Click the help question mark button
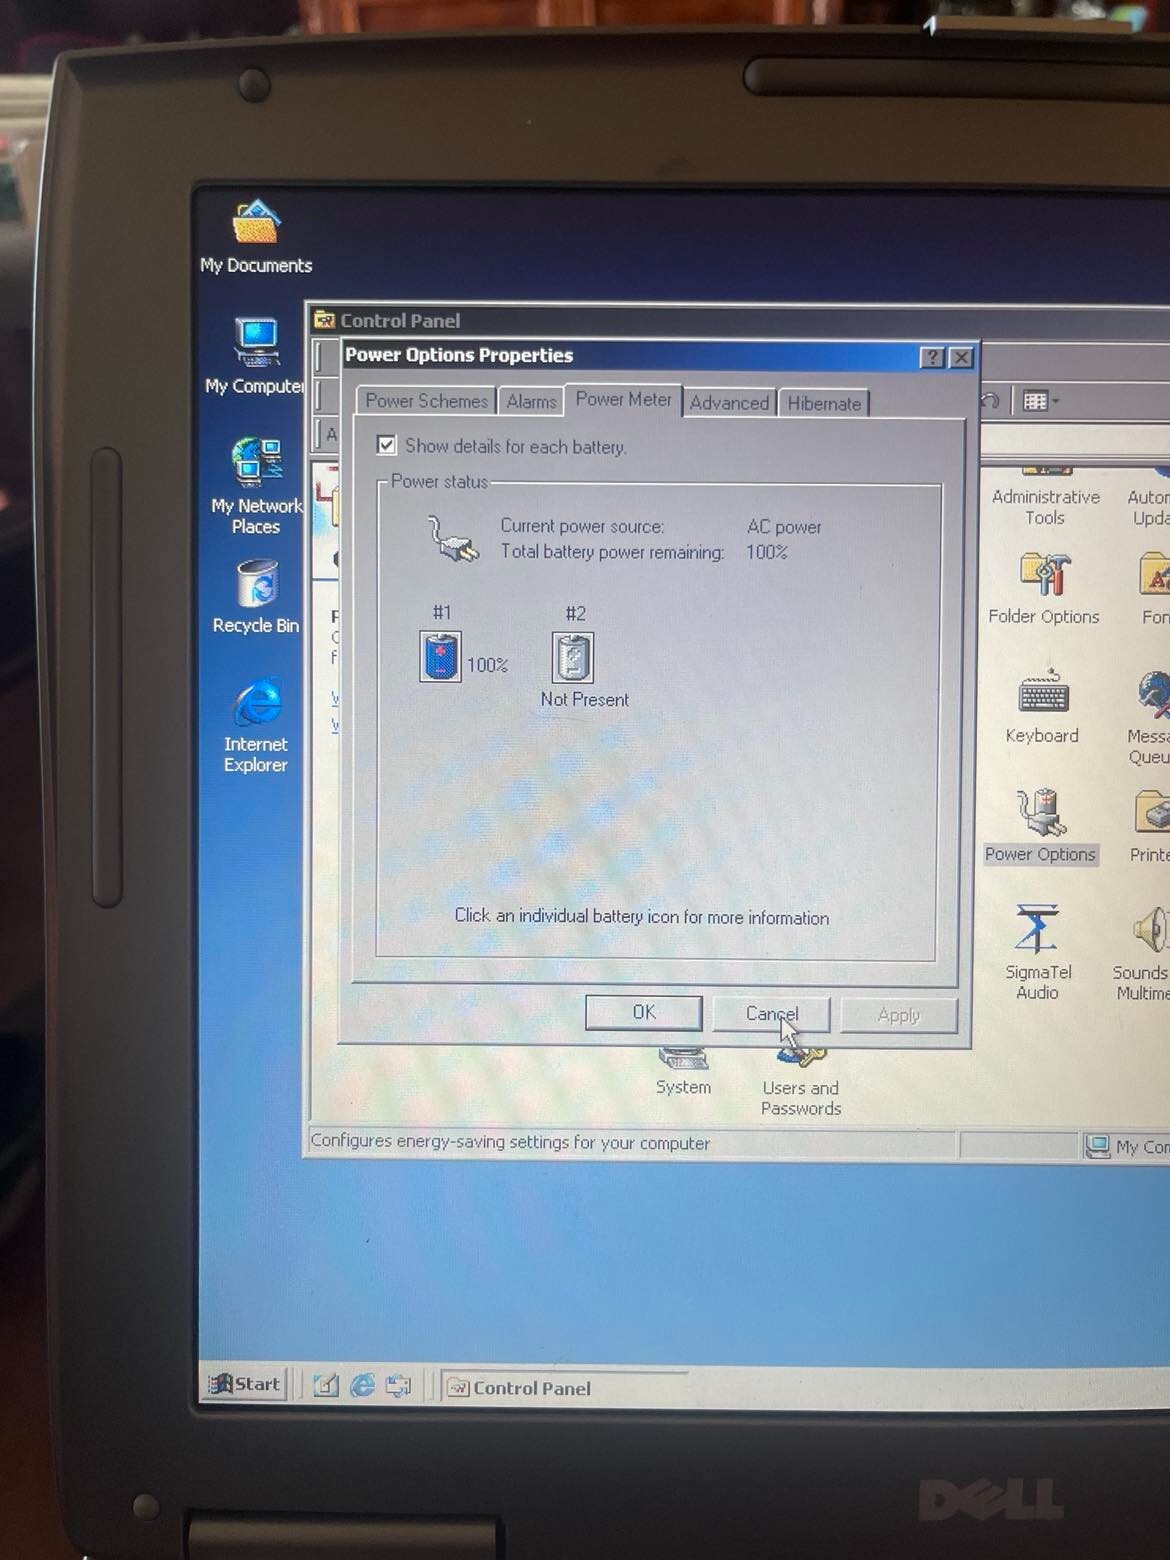This screenshot has height=1560, width=1170. tap(932, 357)
